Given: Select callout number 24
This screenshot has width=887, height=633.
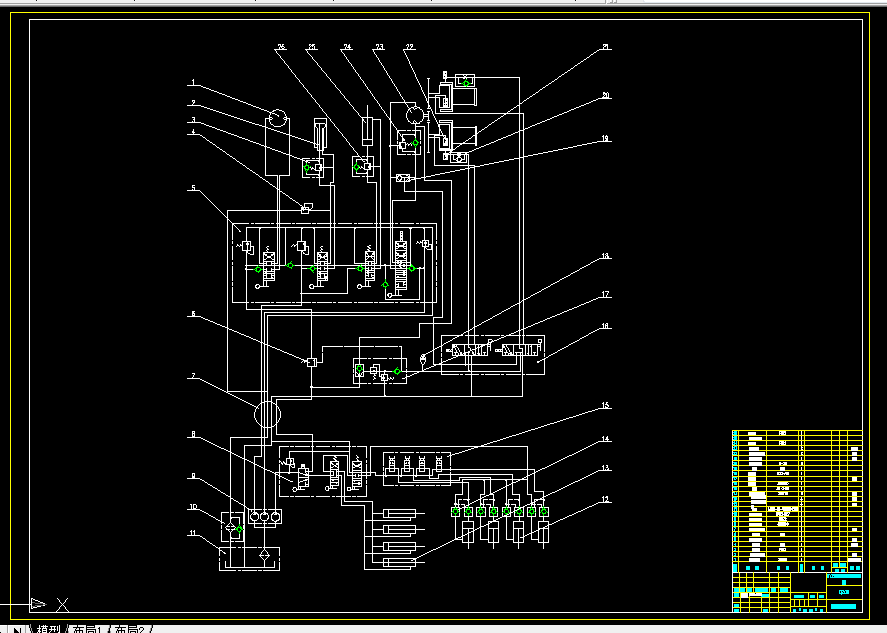Looking at the screenshot, I should pyautogui.click(x=347, y=47).
